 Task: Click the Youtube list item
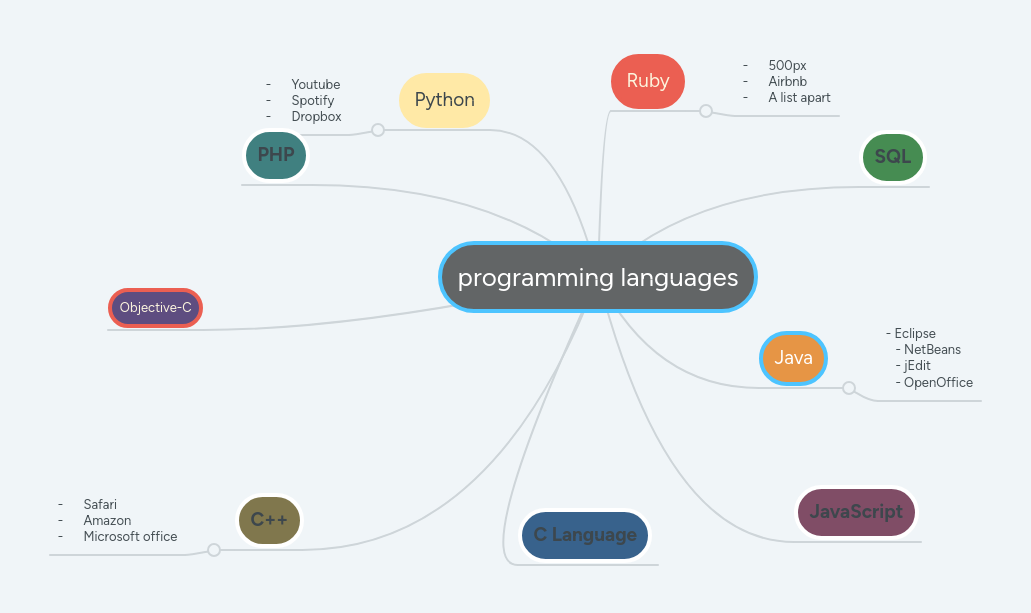coord(315,84)
